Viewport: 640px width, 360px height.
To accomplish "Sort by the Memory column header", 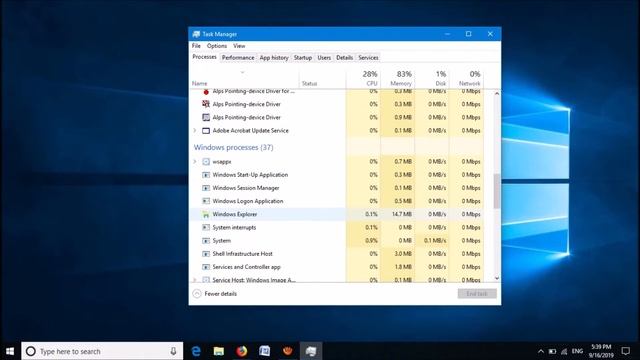I will (x=398, y=78).
